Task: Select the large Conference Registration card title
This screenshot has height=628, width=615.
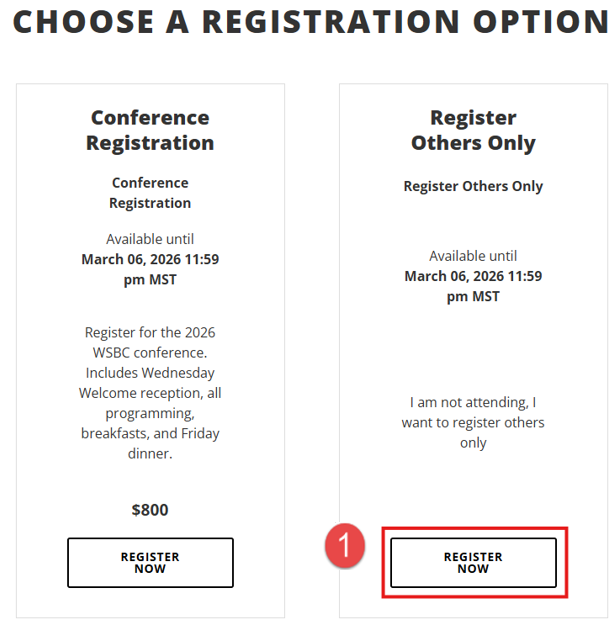Action: (x=150, y=130)
